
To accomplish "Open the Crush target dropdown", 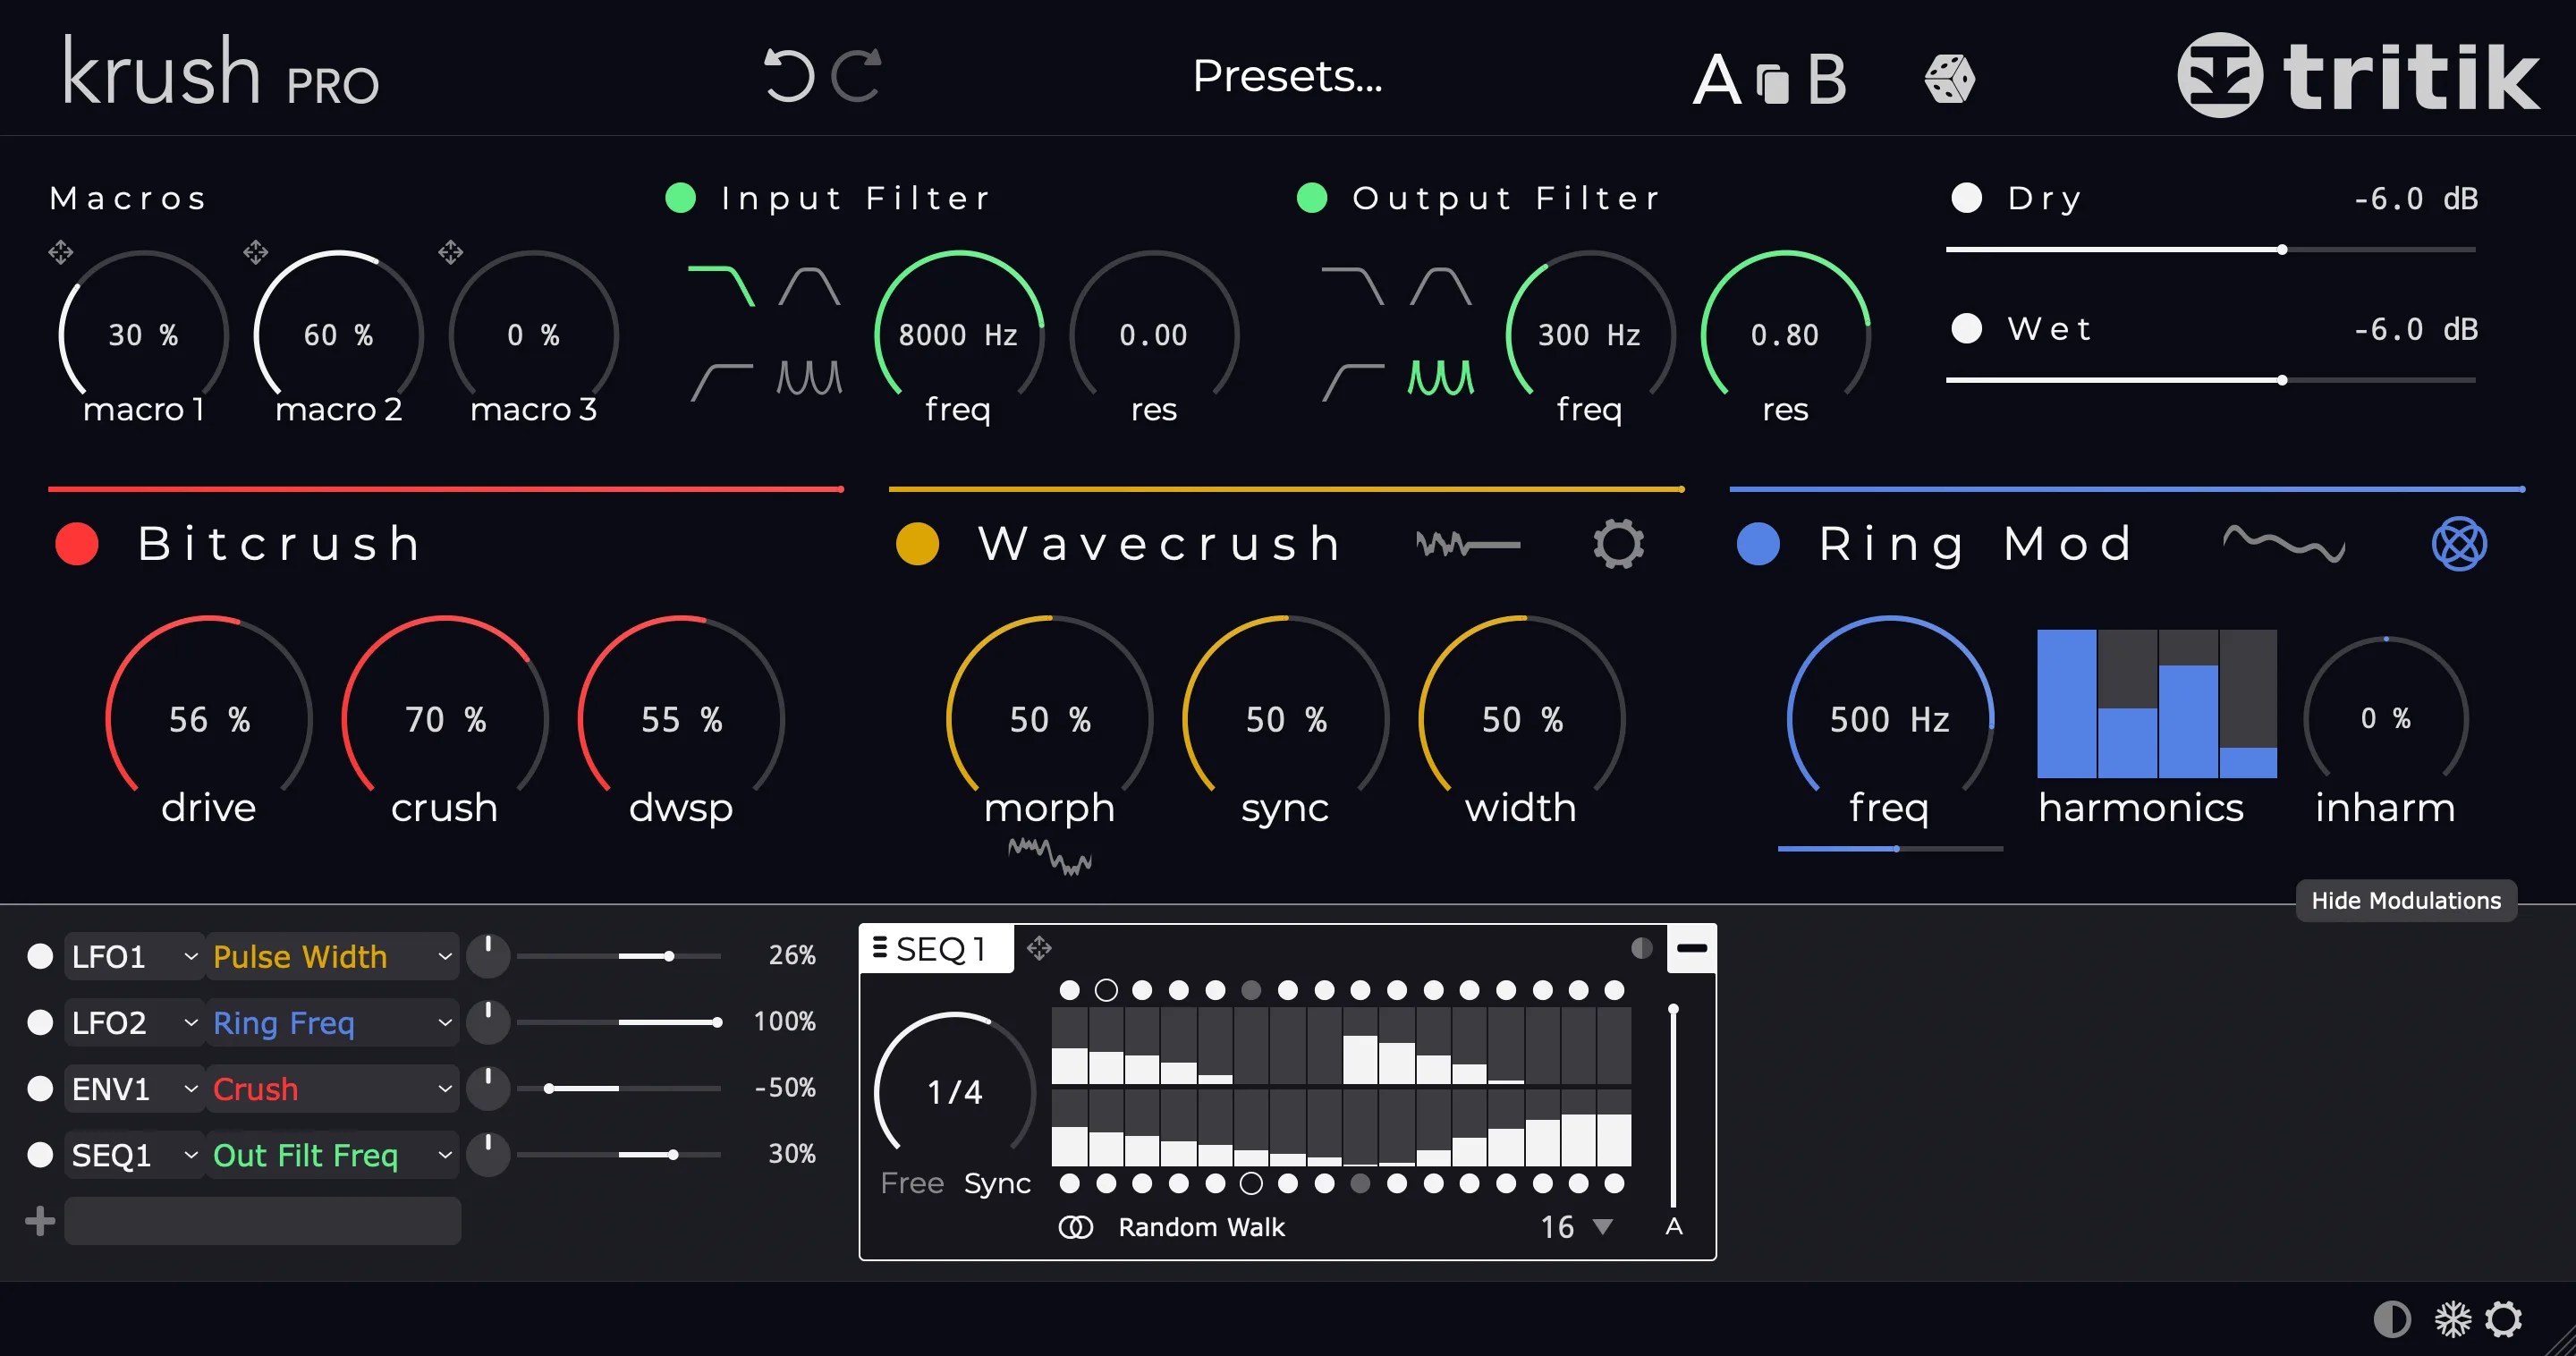I will (332, 1089).
